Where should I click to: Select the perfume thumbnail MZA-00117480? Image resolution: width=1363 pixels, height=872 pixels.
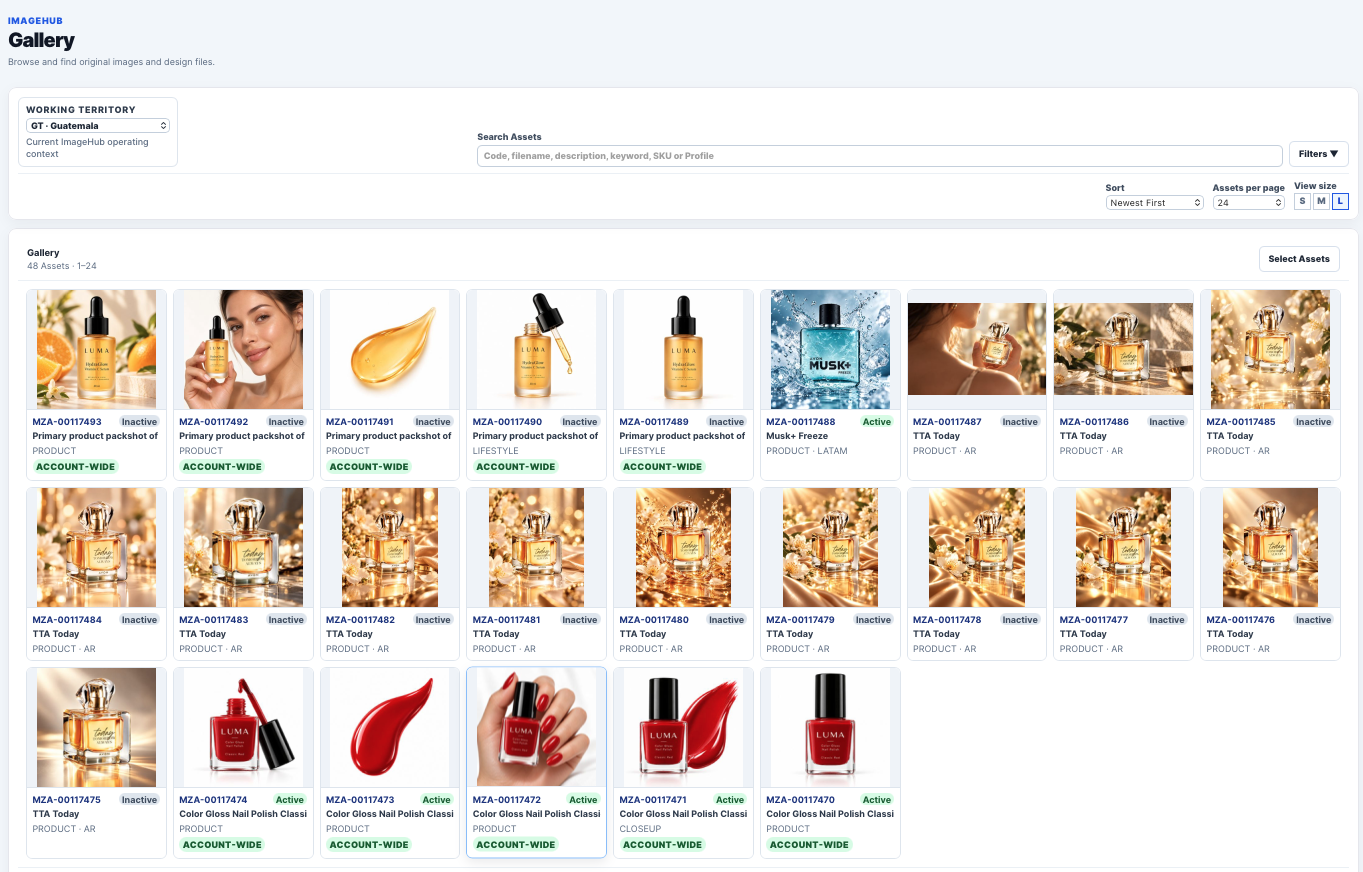pos(683,548)
